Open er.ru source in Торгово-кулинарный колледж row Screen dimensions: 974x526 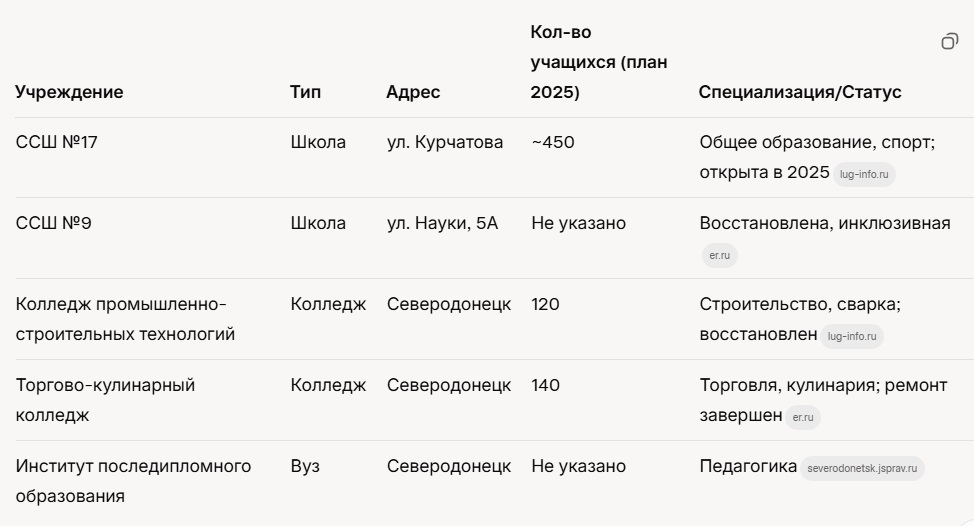tap(802, 418)
